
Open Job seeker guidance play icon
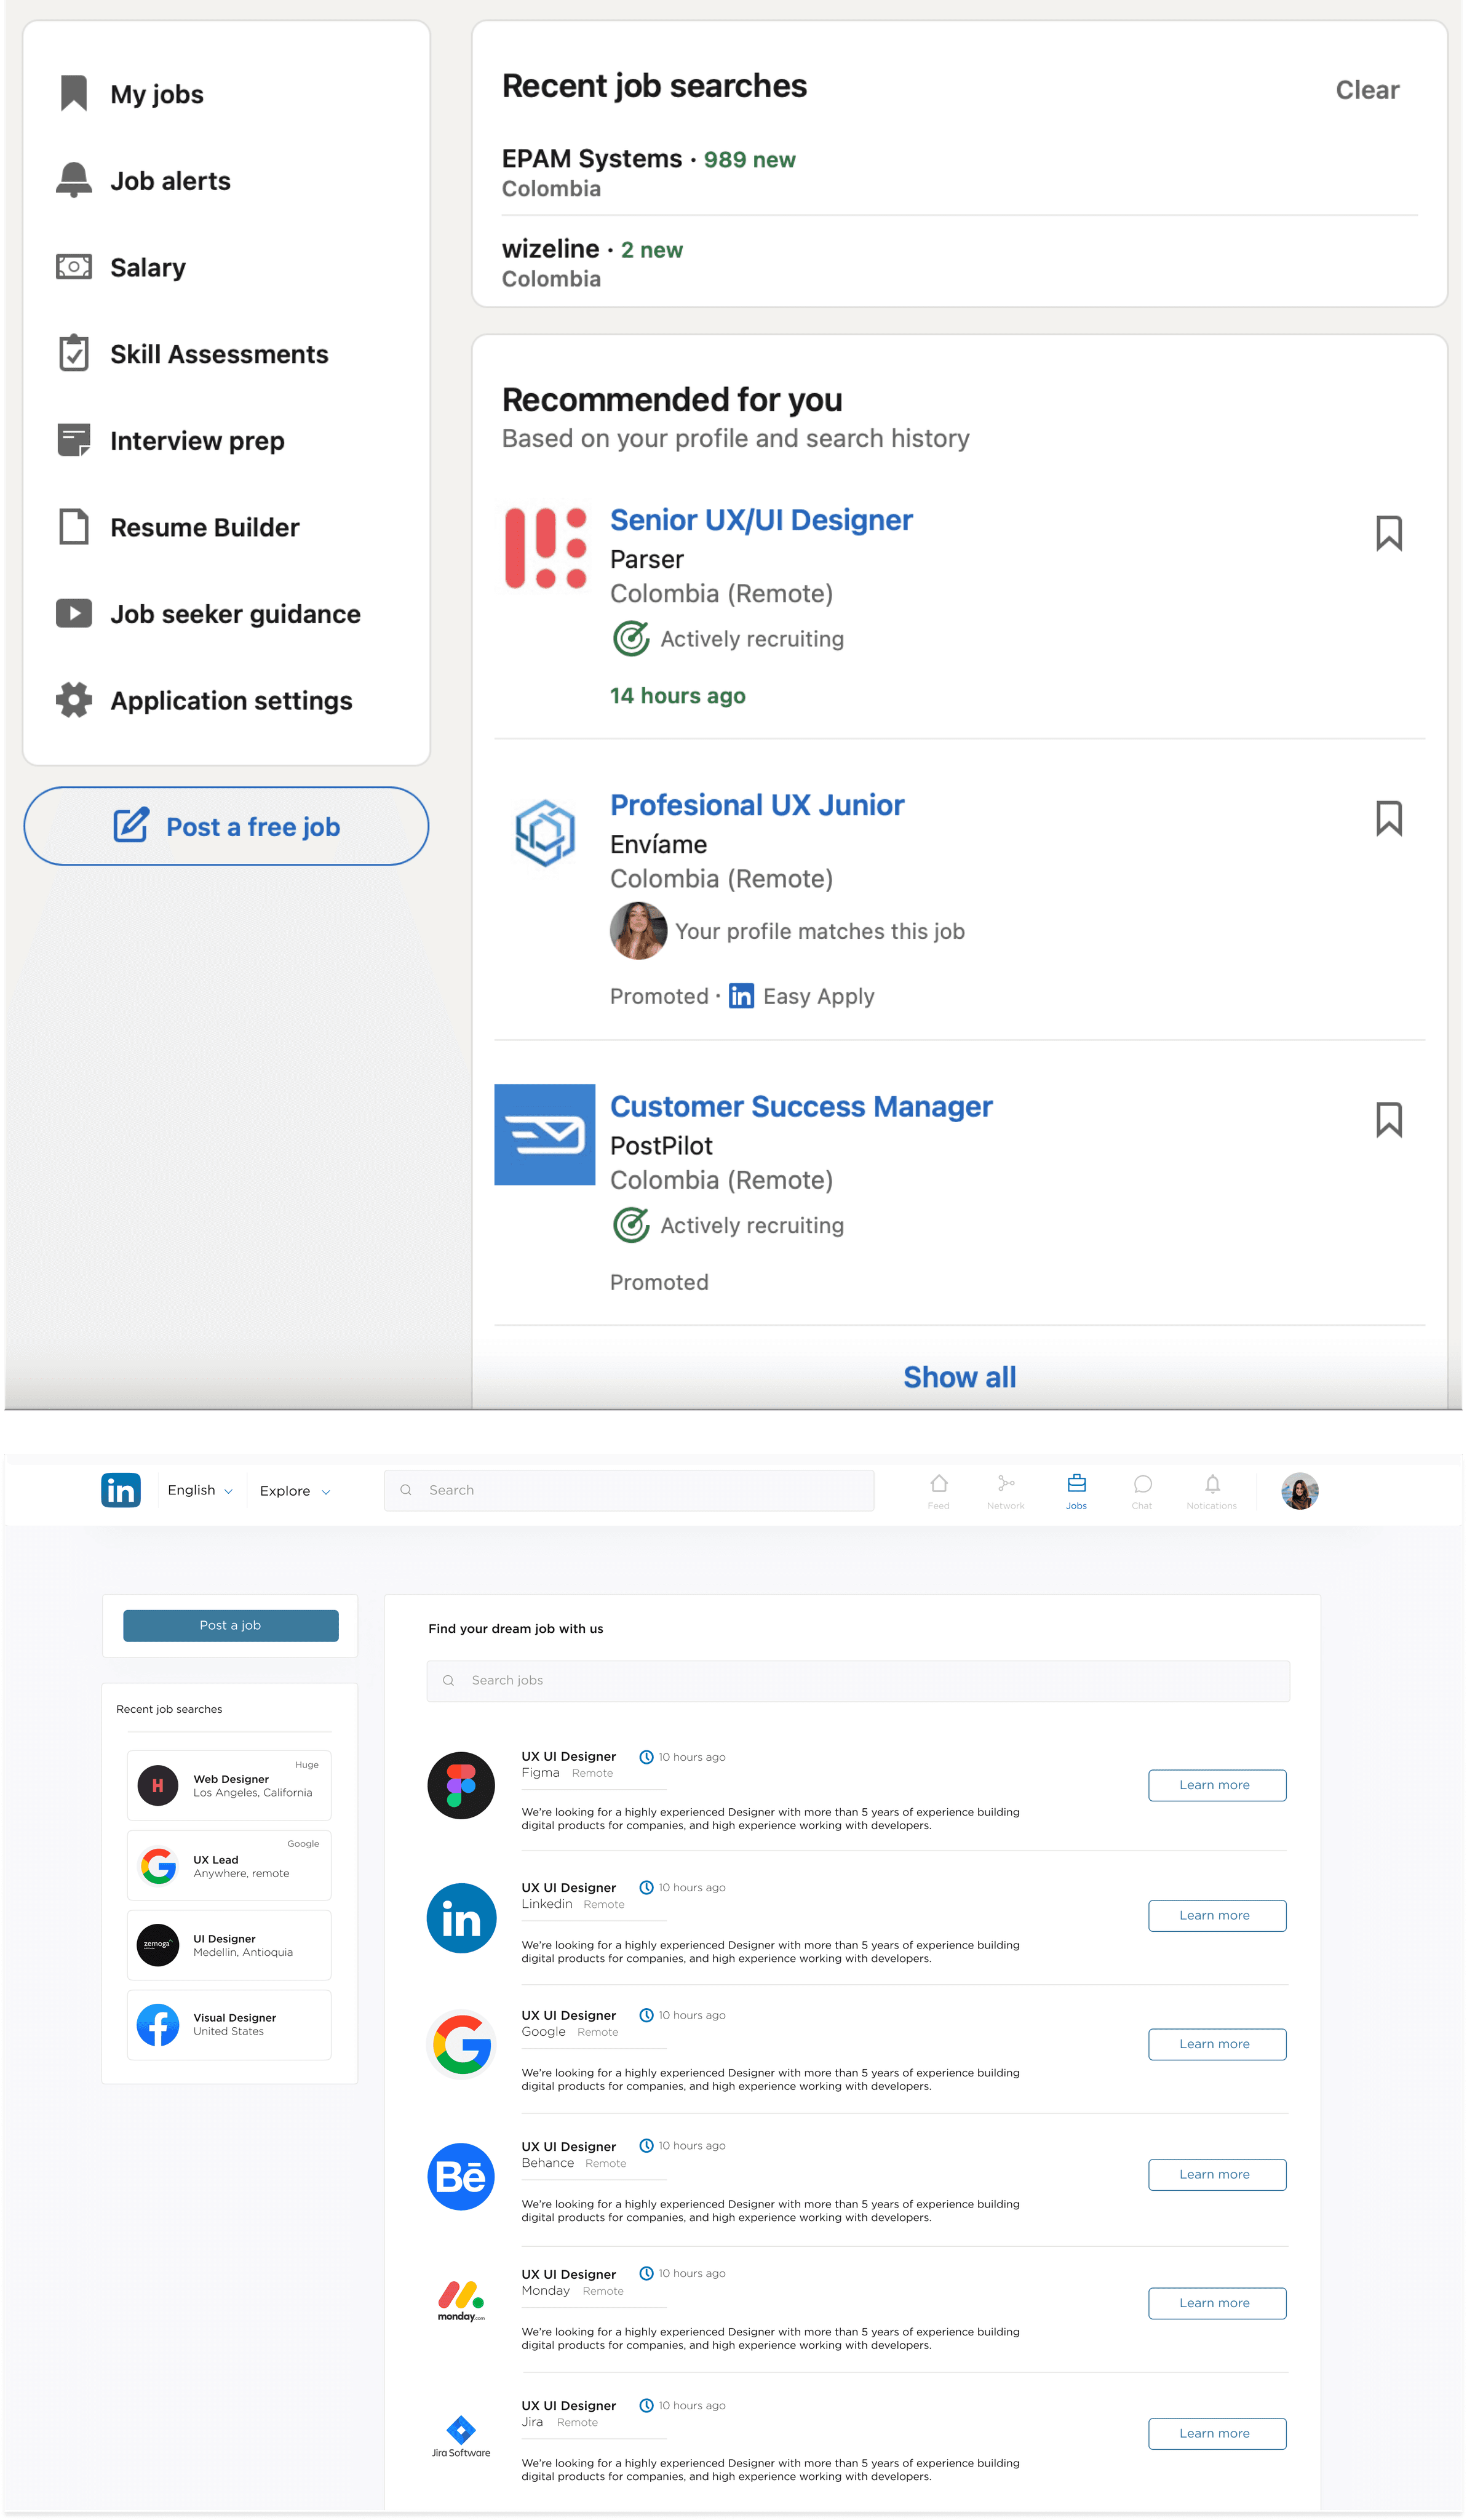click(x=73, y=614)
